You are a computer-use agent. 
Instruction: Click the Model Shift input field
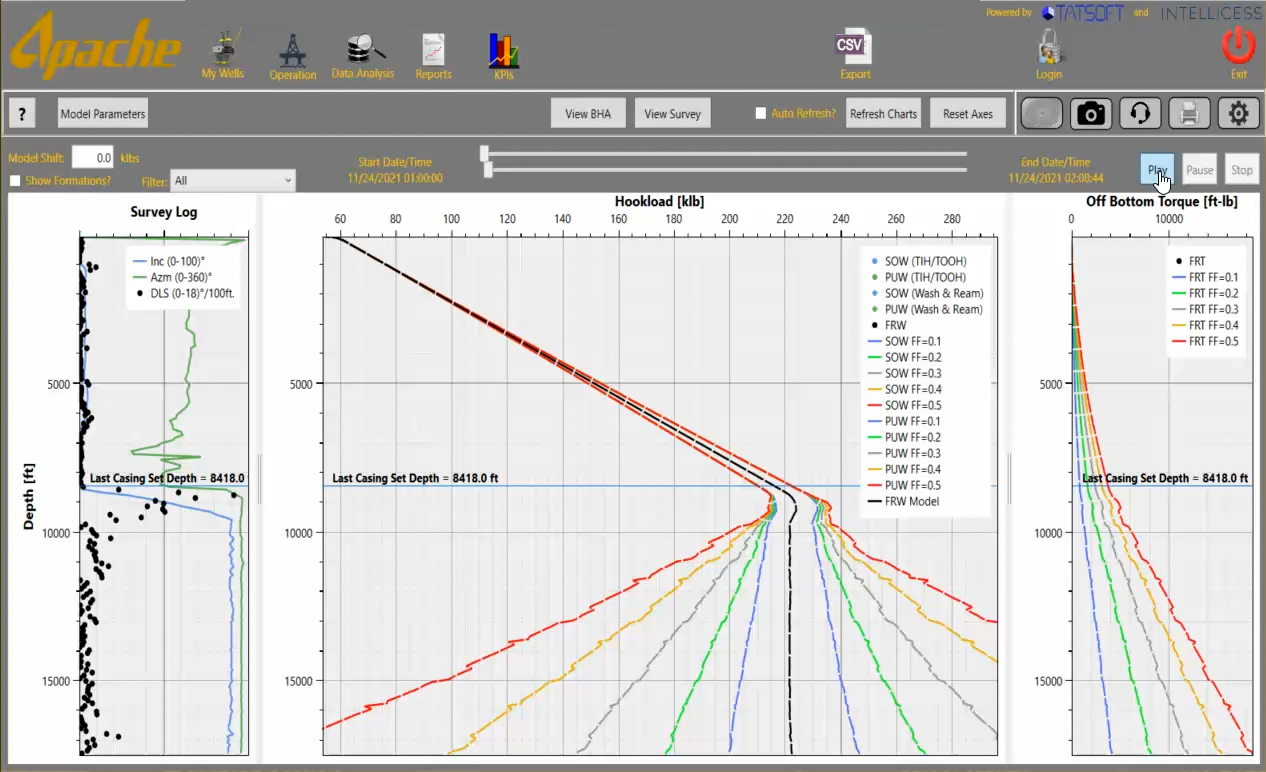click(93, 158)
